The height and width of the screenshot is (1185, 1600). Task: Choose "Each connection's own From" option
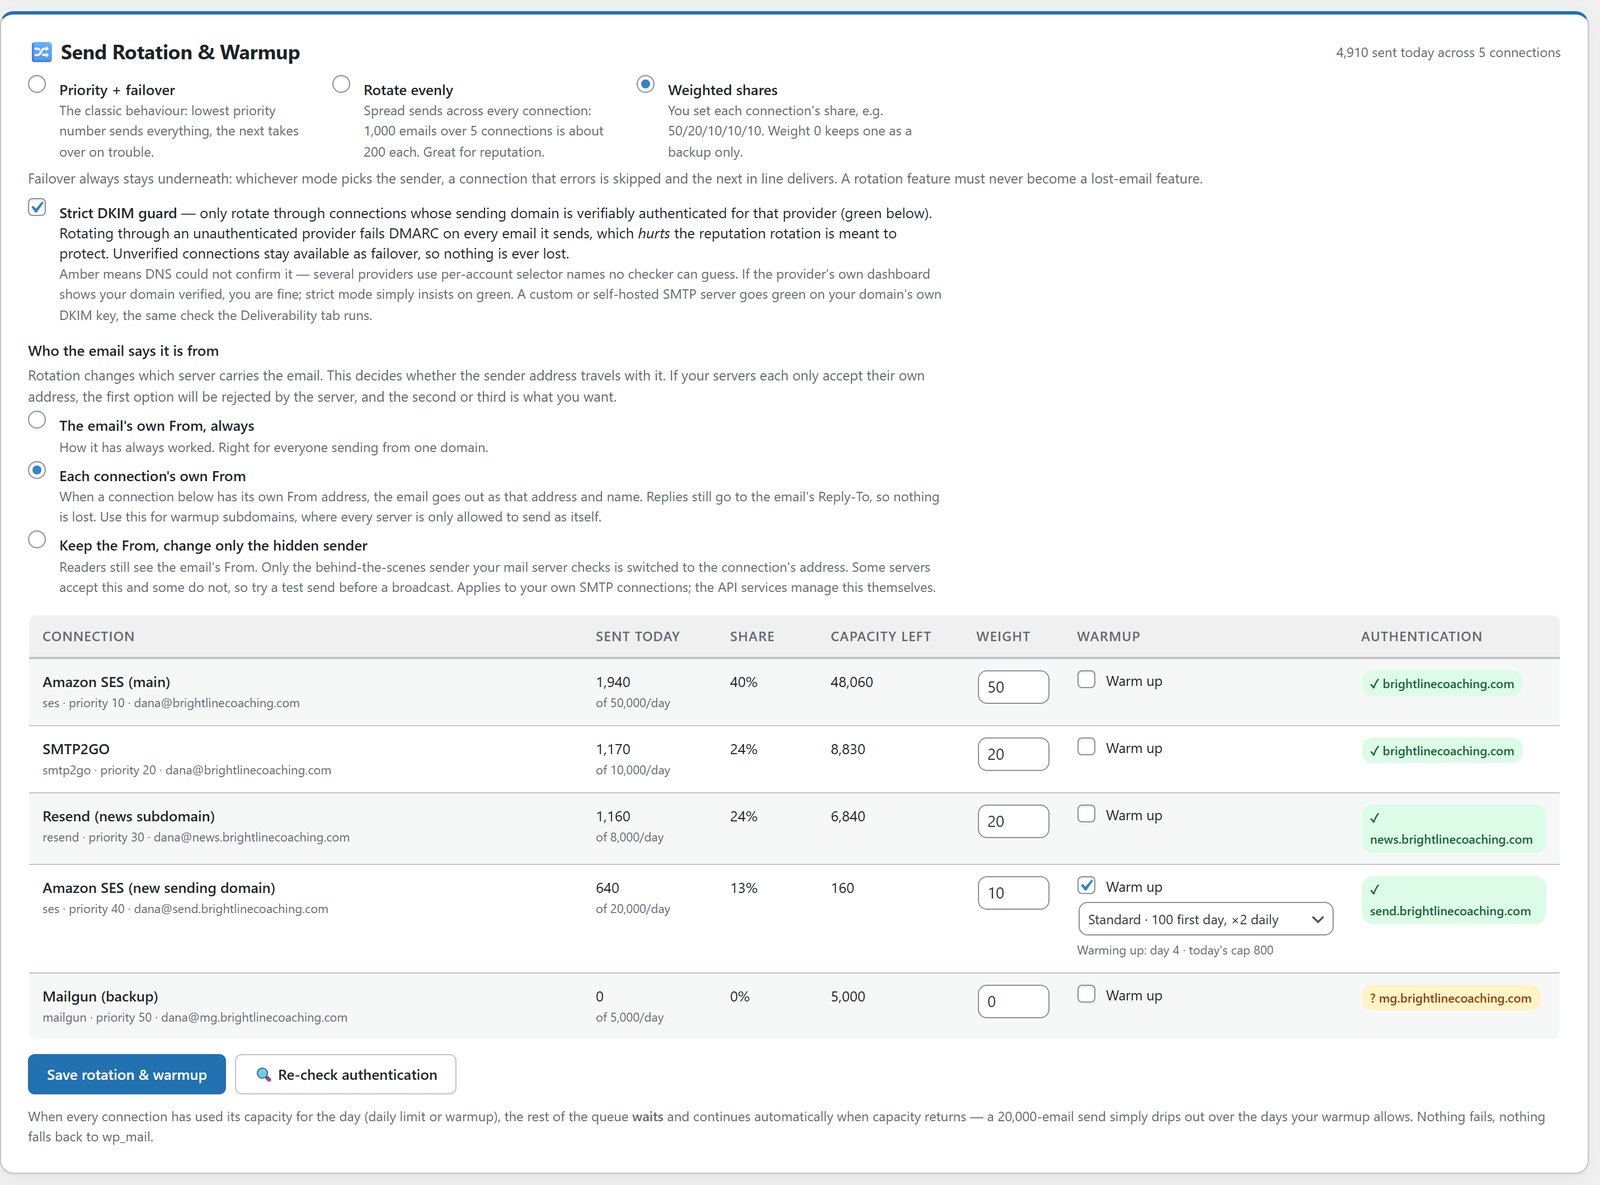(x=37, y=470)
